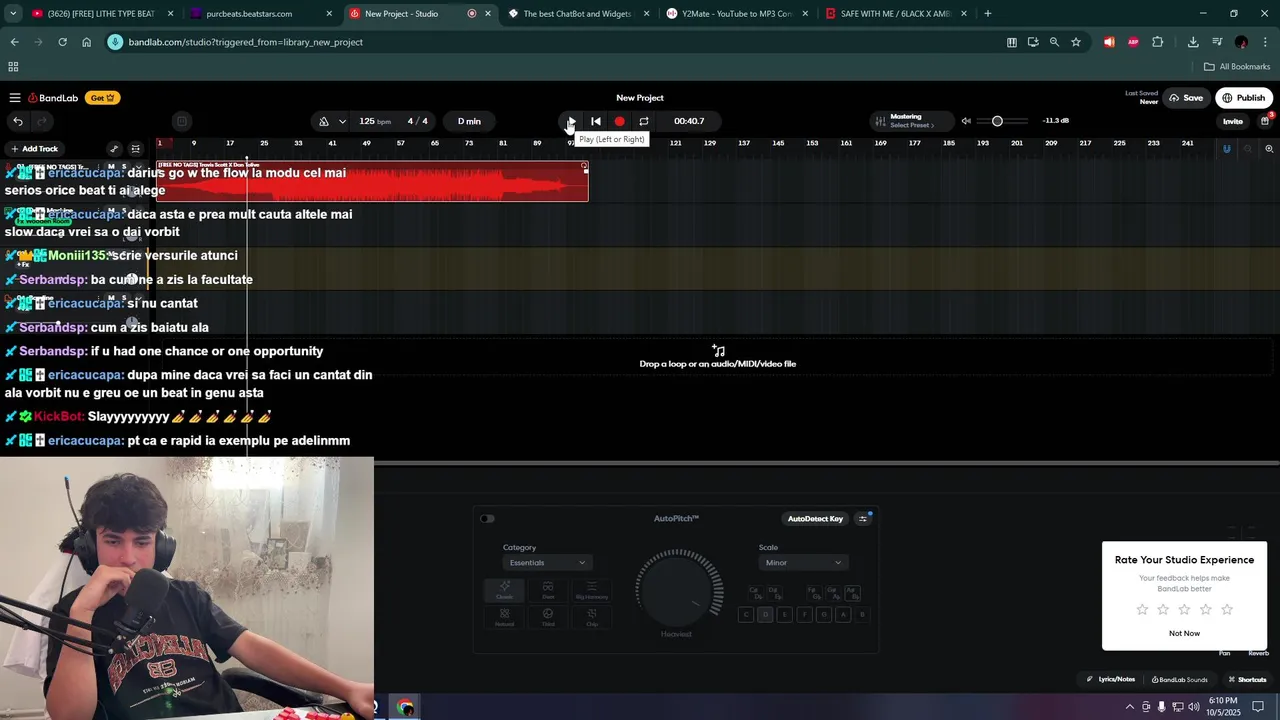Open Lyrics/Notes panel

[x=1111, y=680]
